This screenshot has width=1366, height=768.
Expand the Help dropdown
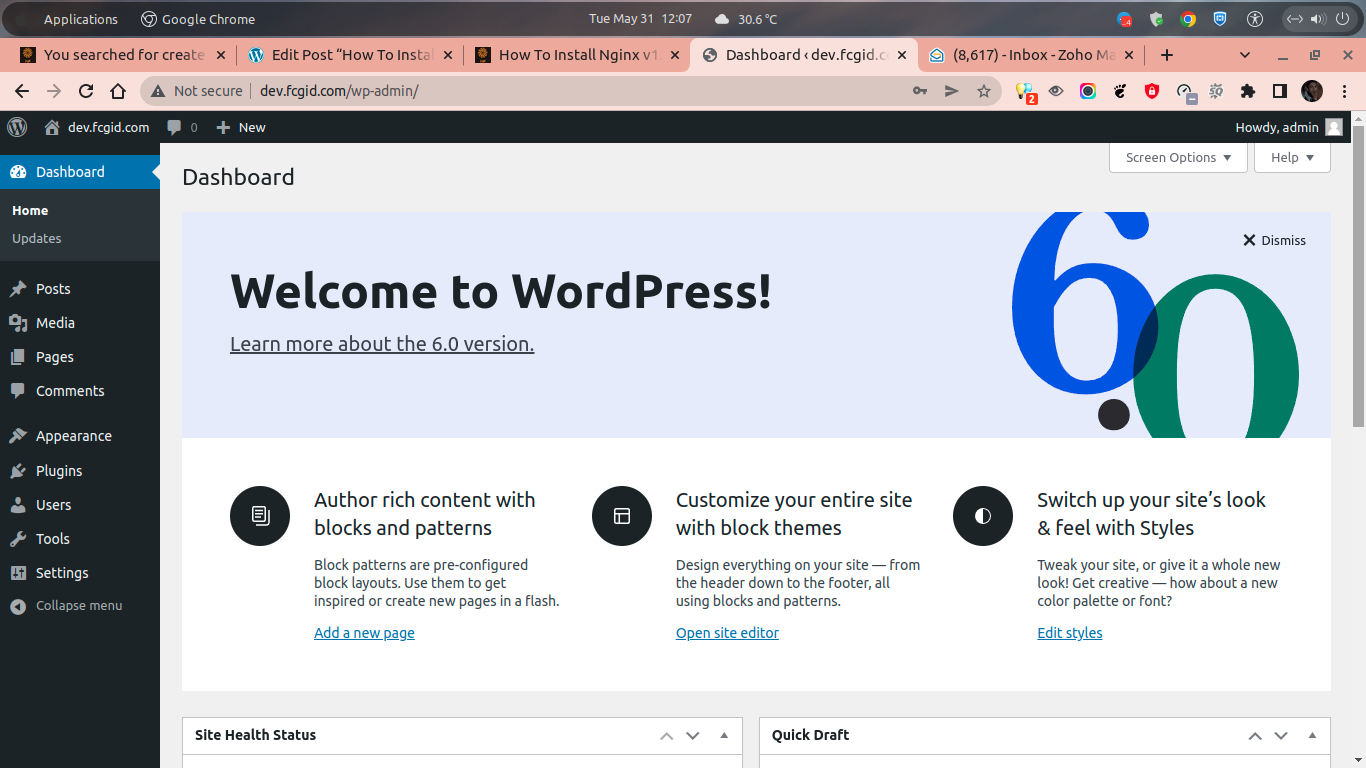pyautogui.click(x=1292, y=158)
